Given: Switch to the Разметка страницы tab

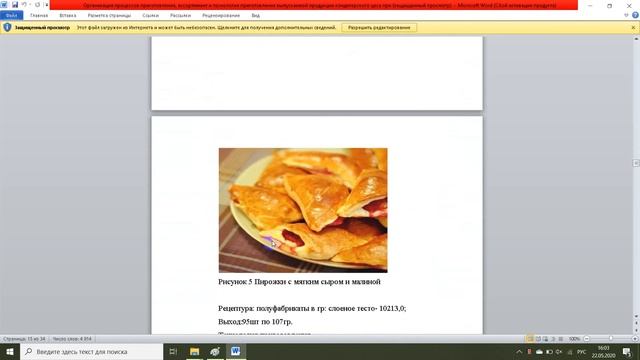Looking at the screenshot, I should [109, 16].
